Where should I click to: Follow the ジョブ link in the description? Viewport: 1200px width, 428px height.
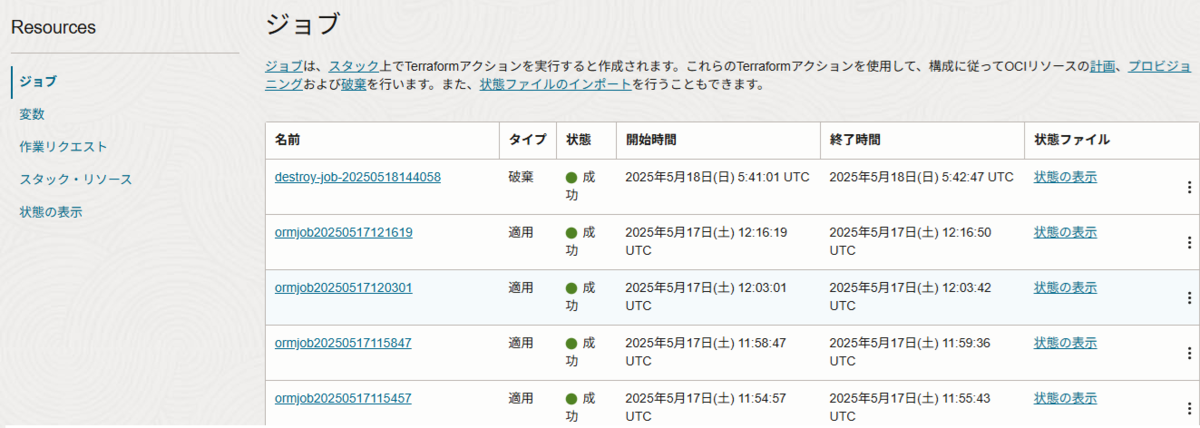284,66
